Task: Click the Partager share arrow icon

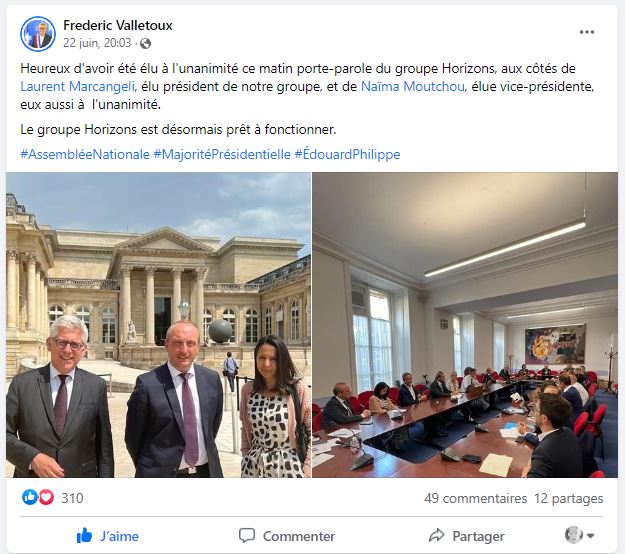Action: [436, 535]
